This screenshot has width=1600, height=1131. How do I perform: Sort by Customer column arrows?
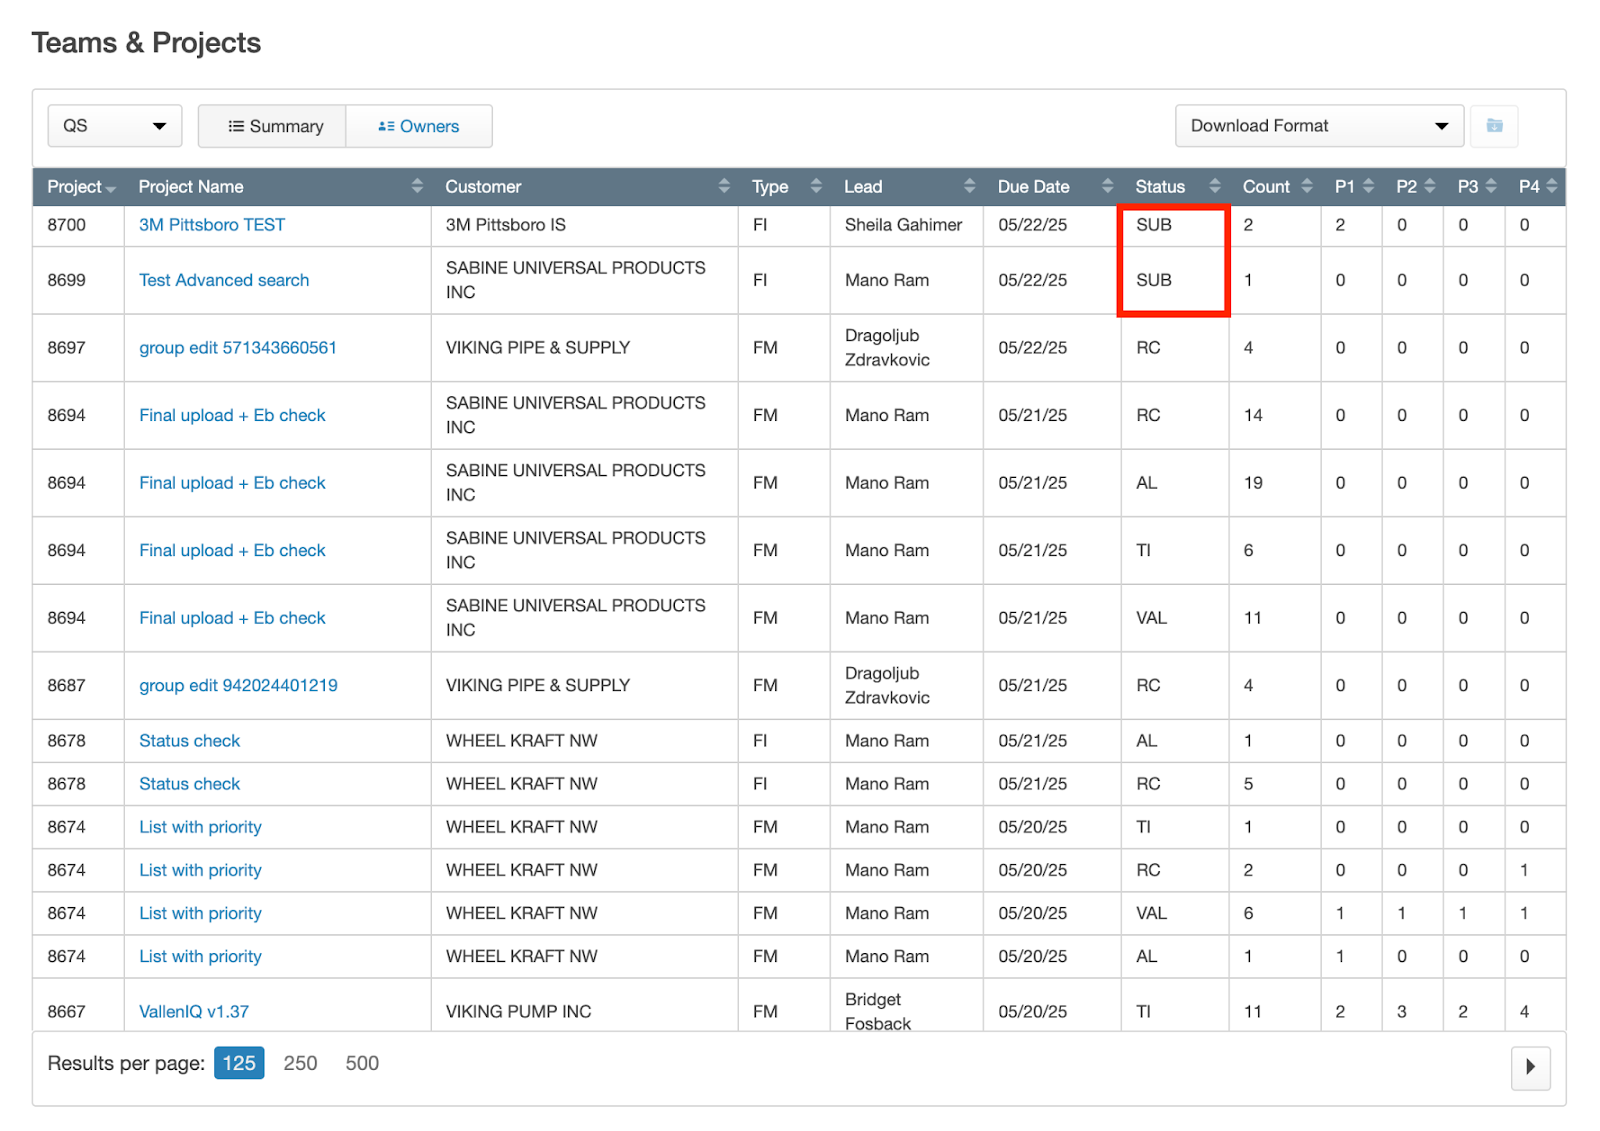click(x=724, y=186)
